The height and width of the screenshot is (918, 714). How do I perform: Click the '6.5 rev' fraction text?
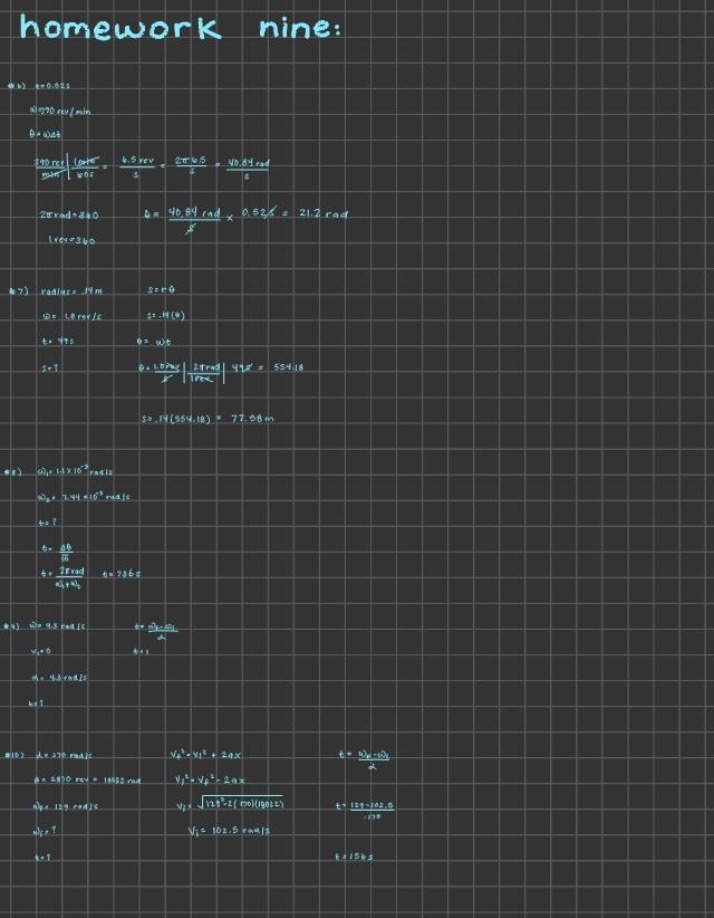coord(138,160)
